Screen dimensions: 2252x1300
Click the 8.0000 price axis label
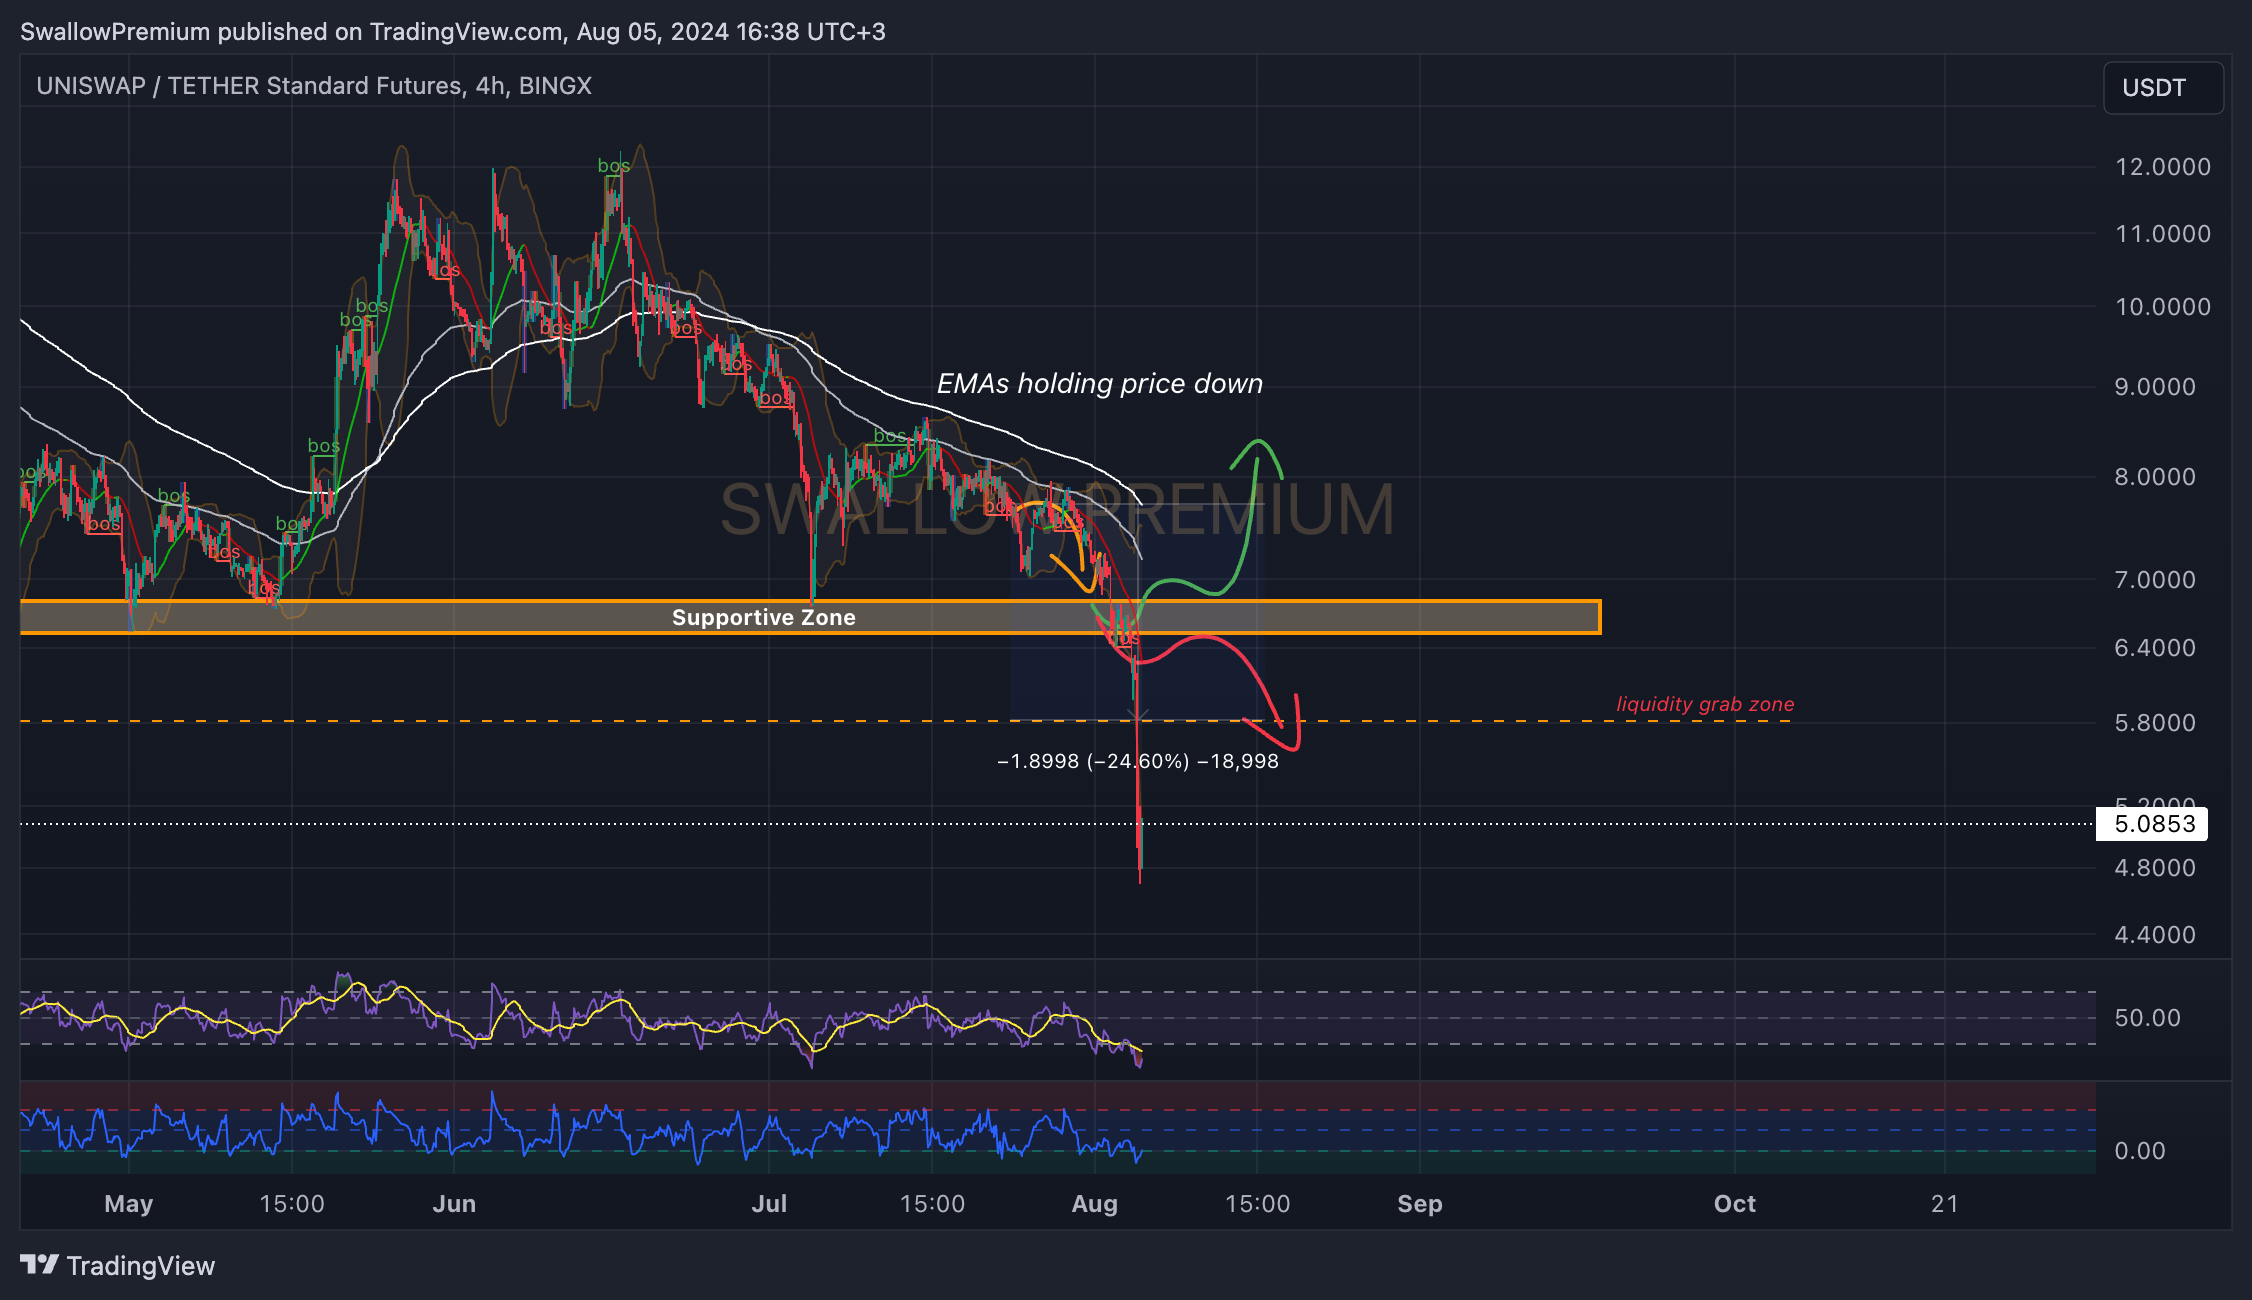pyautogui.click(x=2155, y=477)
